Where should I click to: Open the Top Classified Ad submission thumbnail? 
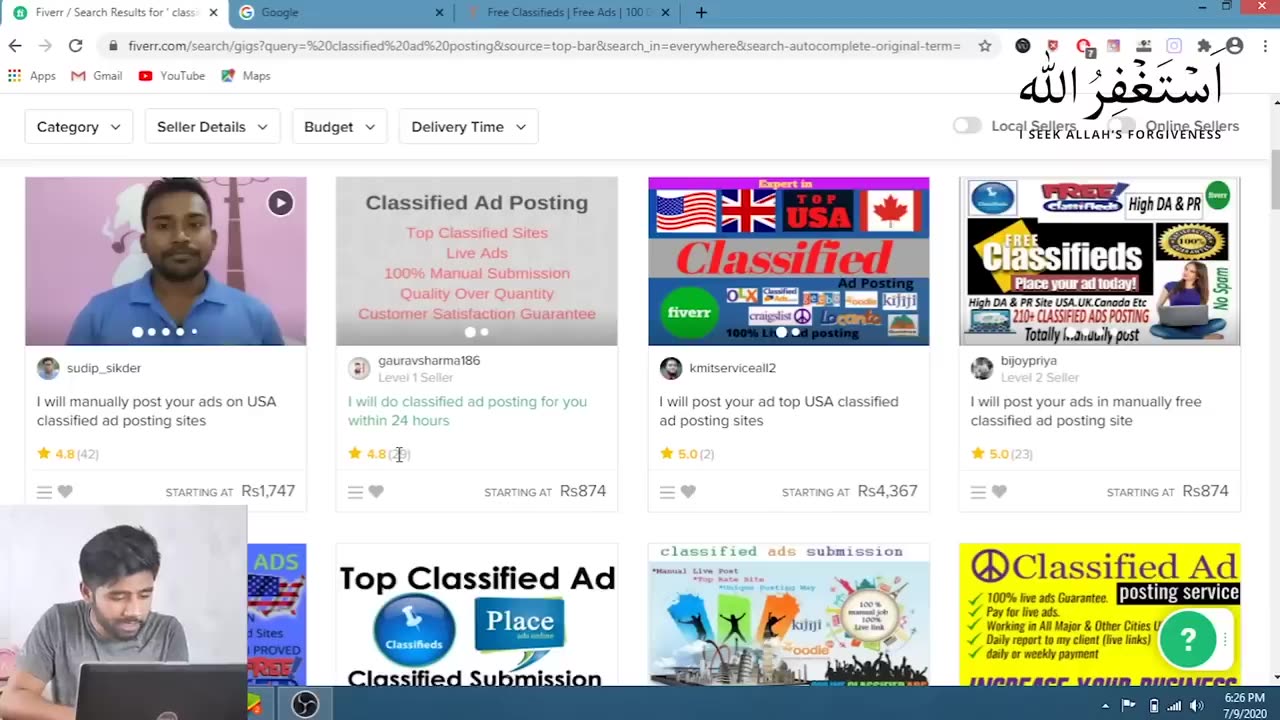[x=477, y=615]
